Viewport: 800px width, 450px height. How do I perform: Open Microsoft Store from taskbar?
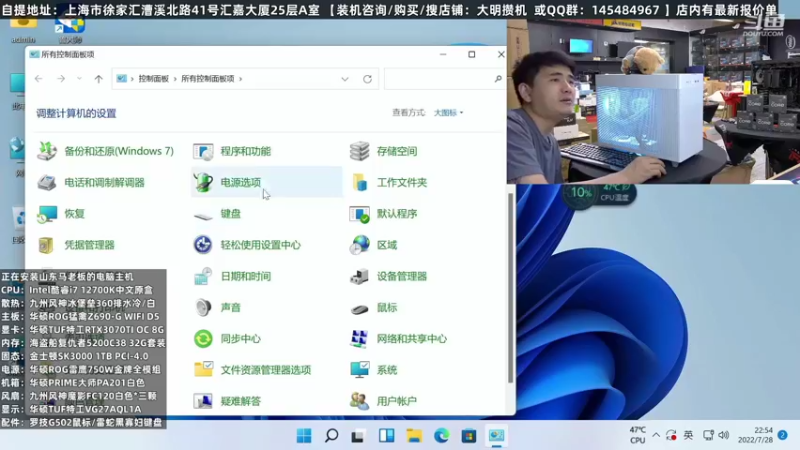[469, 436]
